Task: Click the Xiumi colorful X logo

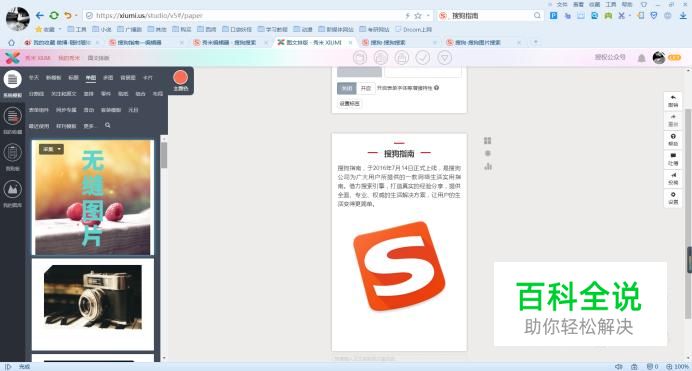Action: 12,57
